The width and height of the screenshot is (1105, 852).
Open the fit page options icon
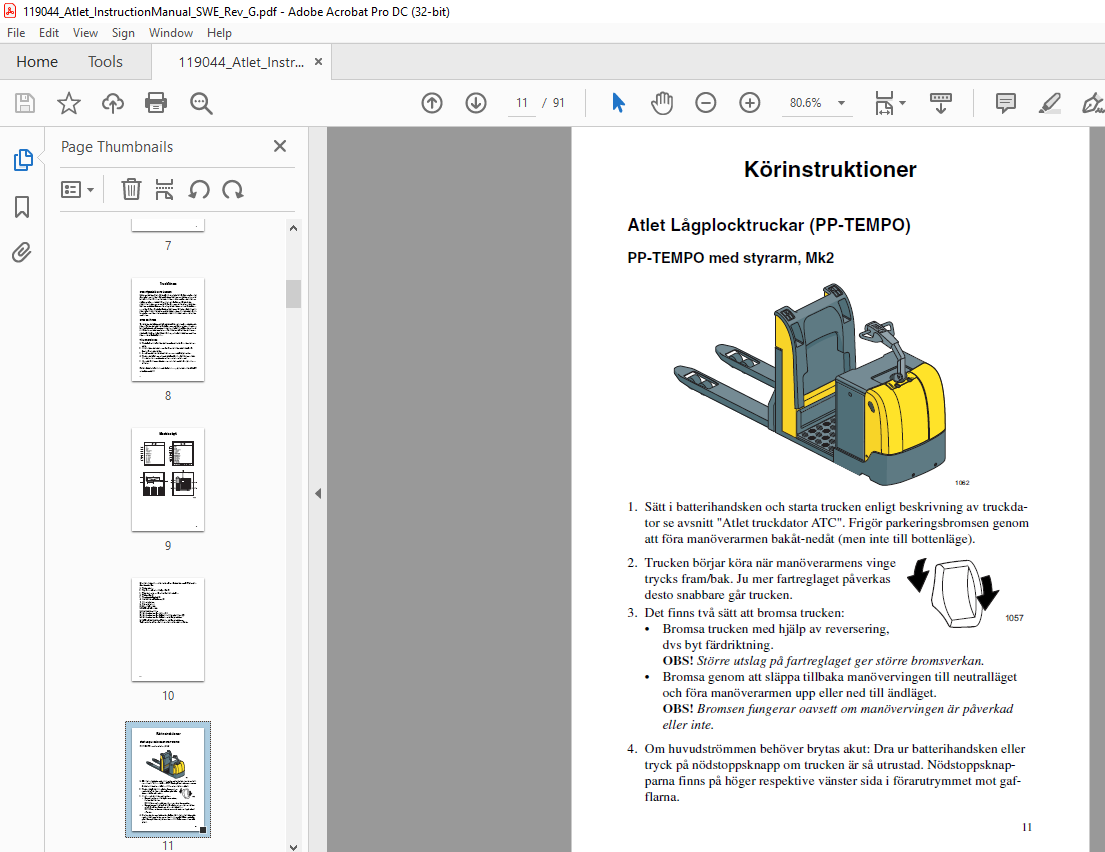[x=889, y=103]
